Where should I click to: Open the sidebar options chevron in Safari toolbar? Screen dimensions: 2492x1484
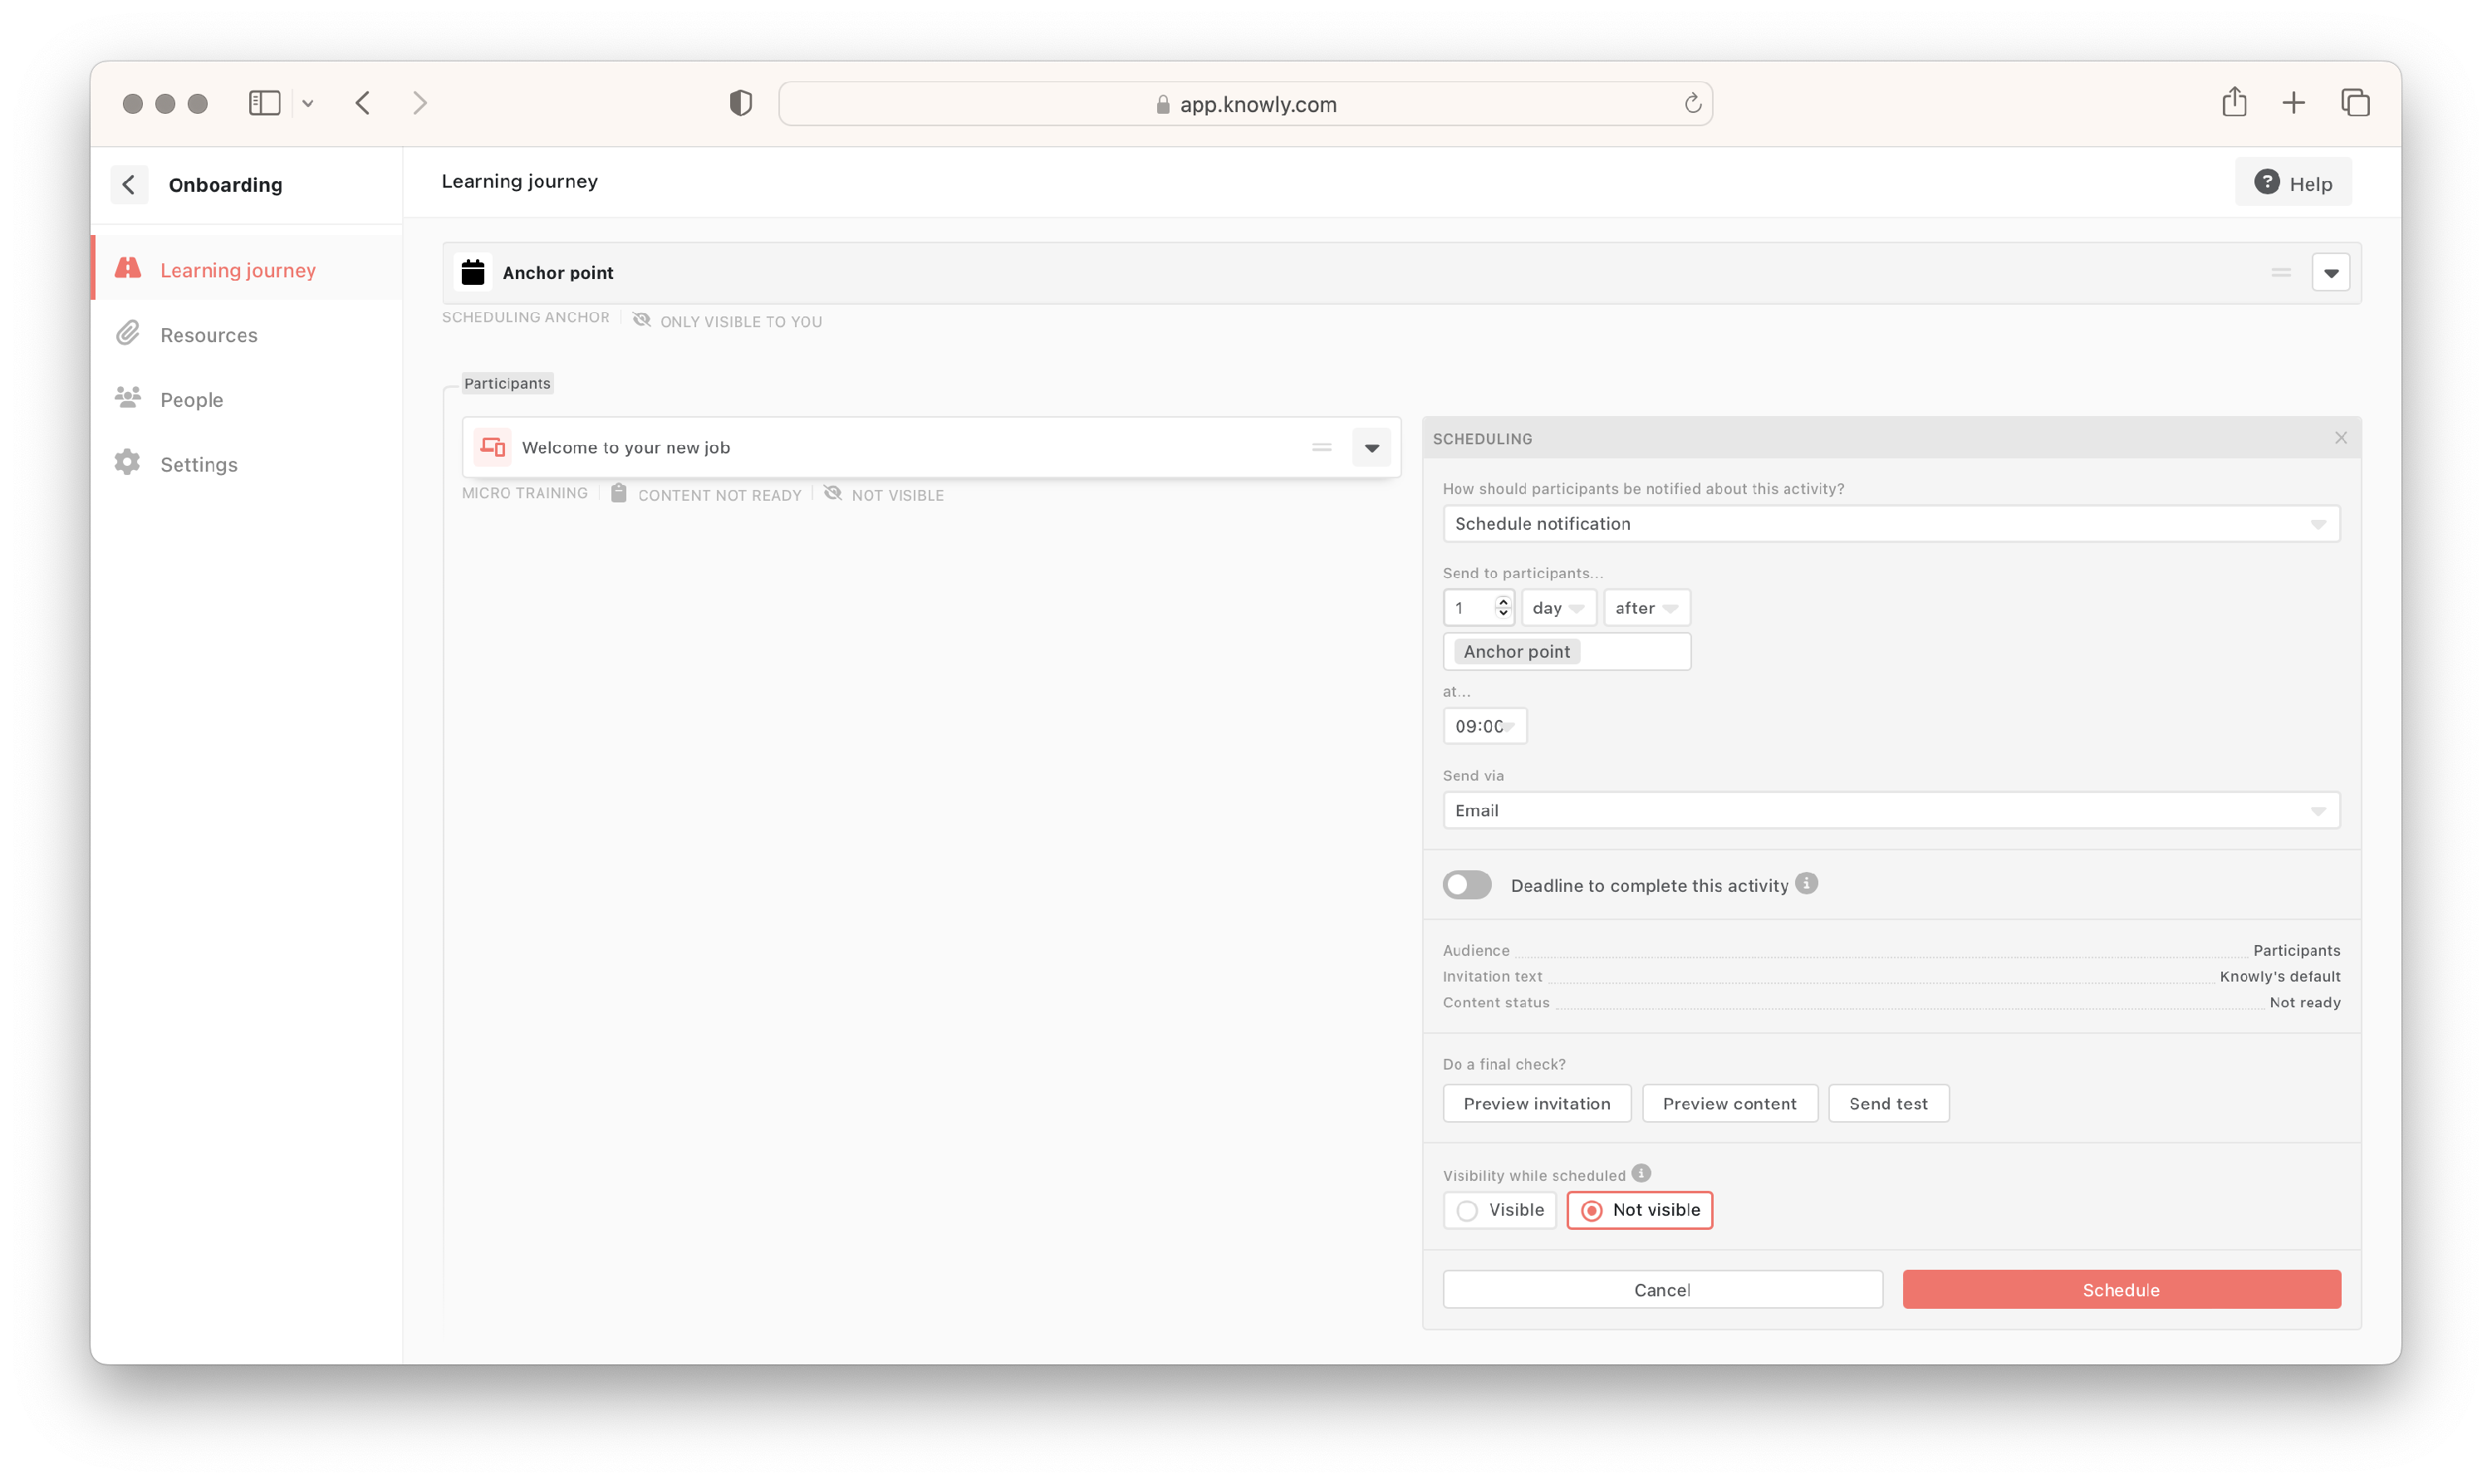pyautogui.click(x=308, y=104)
